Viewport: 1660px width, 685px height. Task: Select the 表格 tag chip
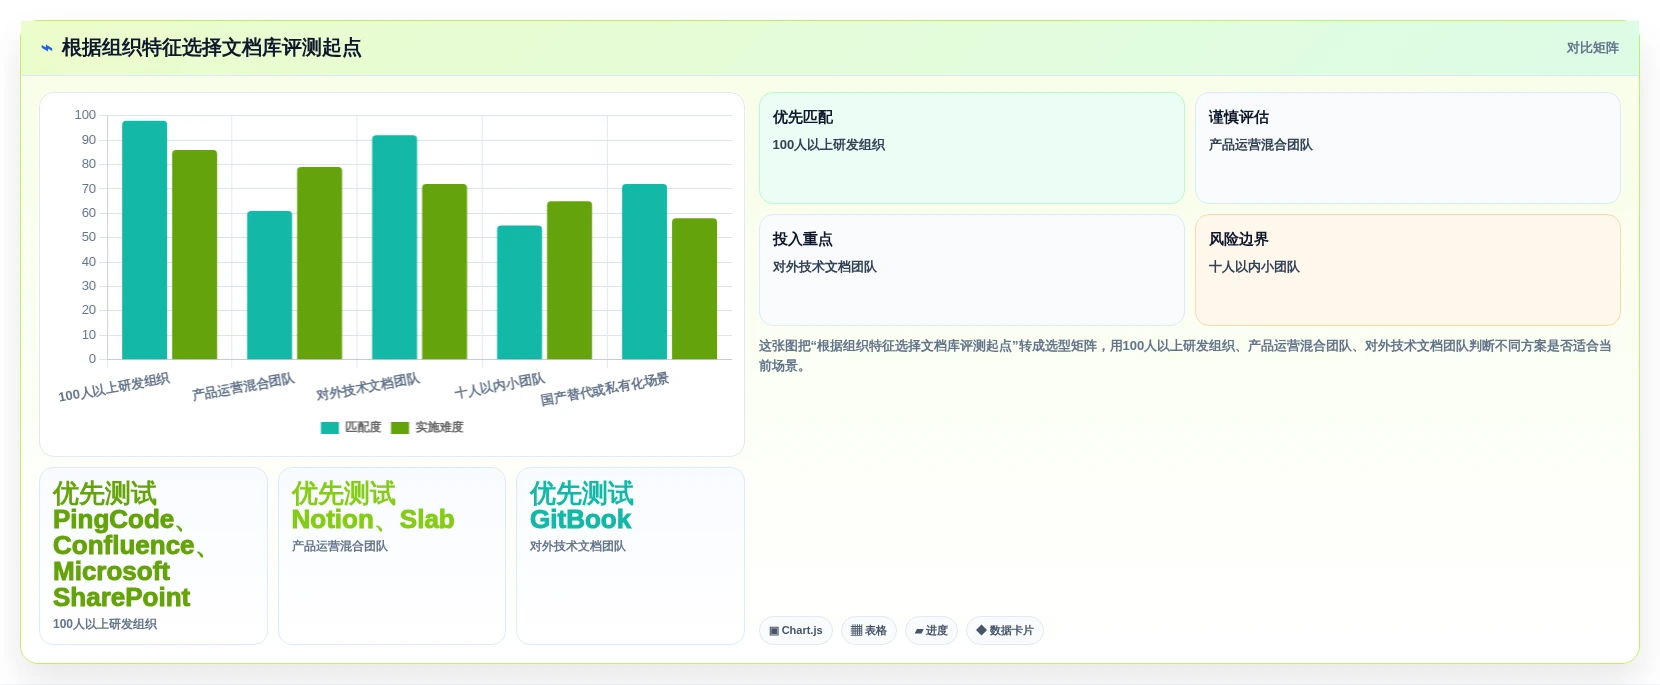click(x=869, y=631)
